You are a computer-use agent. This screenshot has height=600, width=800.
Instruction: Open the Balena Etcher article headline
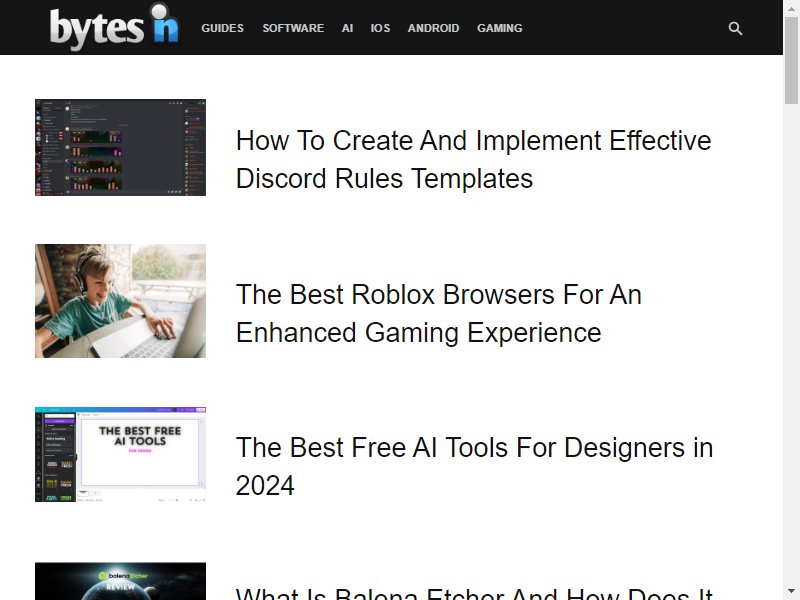pos(474,593)
